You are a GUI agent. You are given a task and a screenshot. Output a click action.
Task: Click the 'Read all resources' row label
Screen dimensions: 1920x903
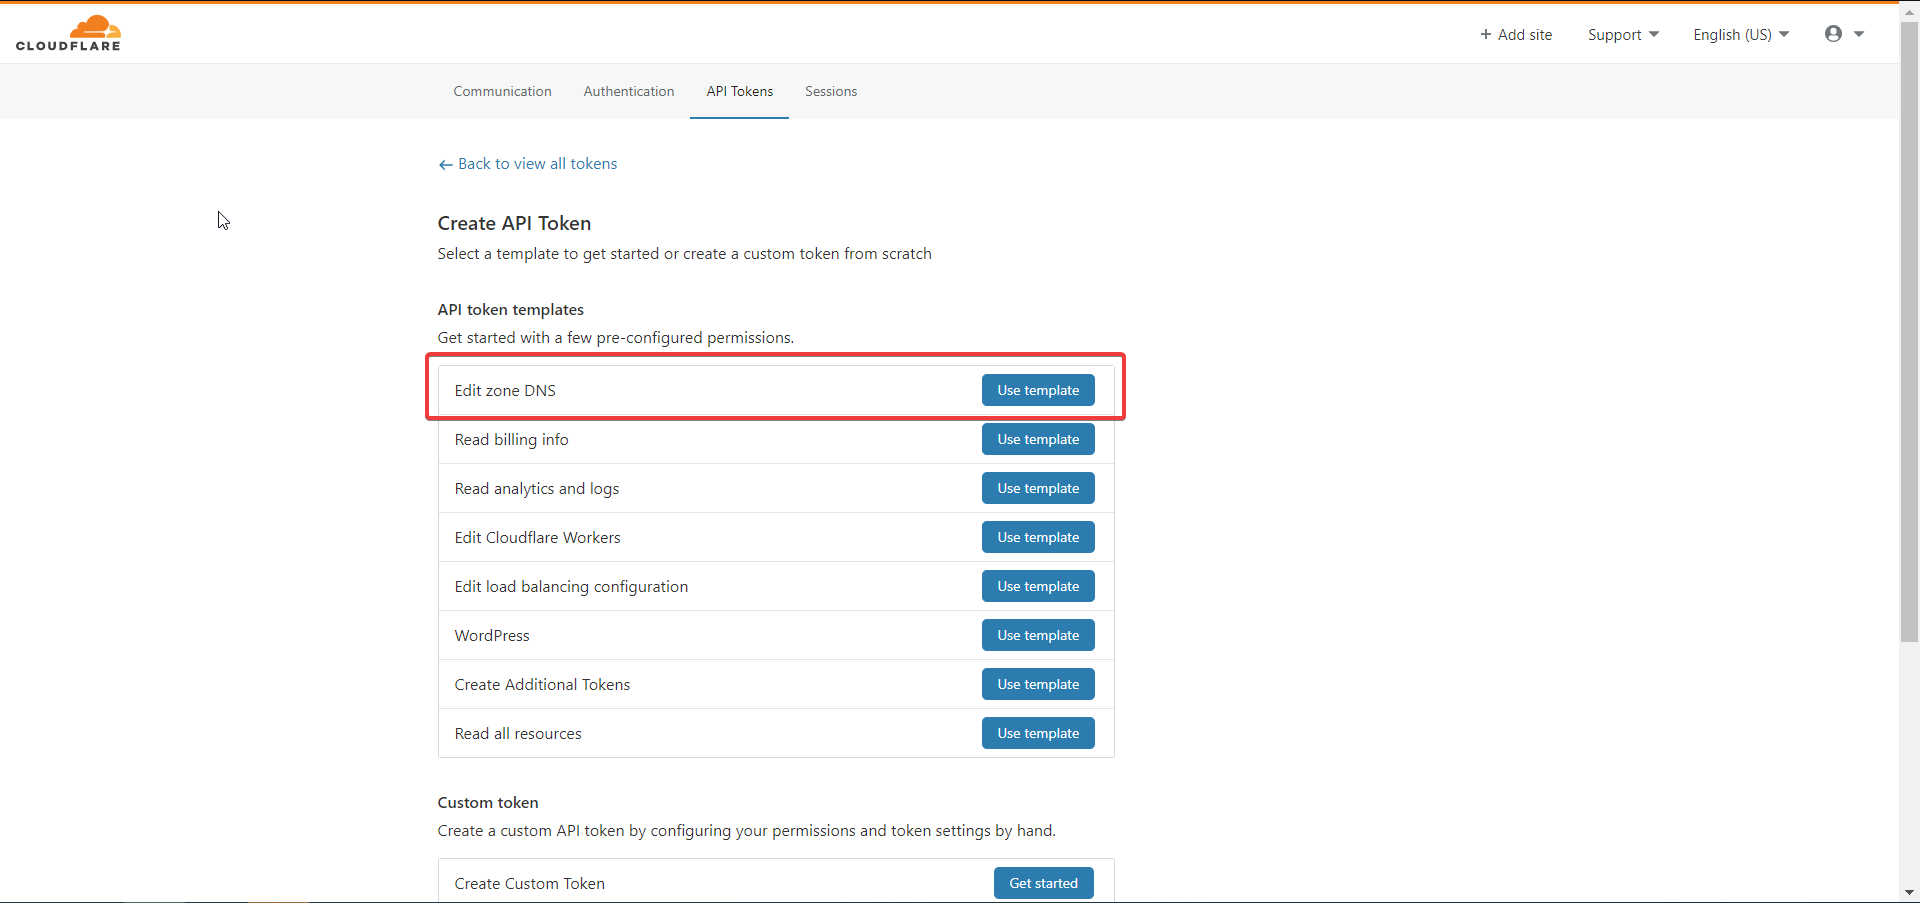[x=518, y=733]
